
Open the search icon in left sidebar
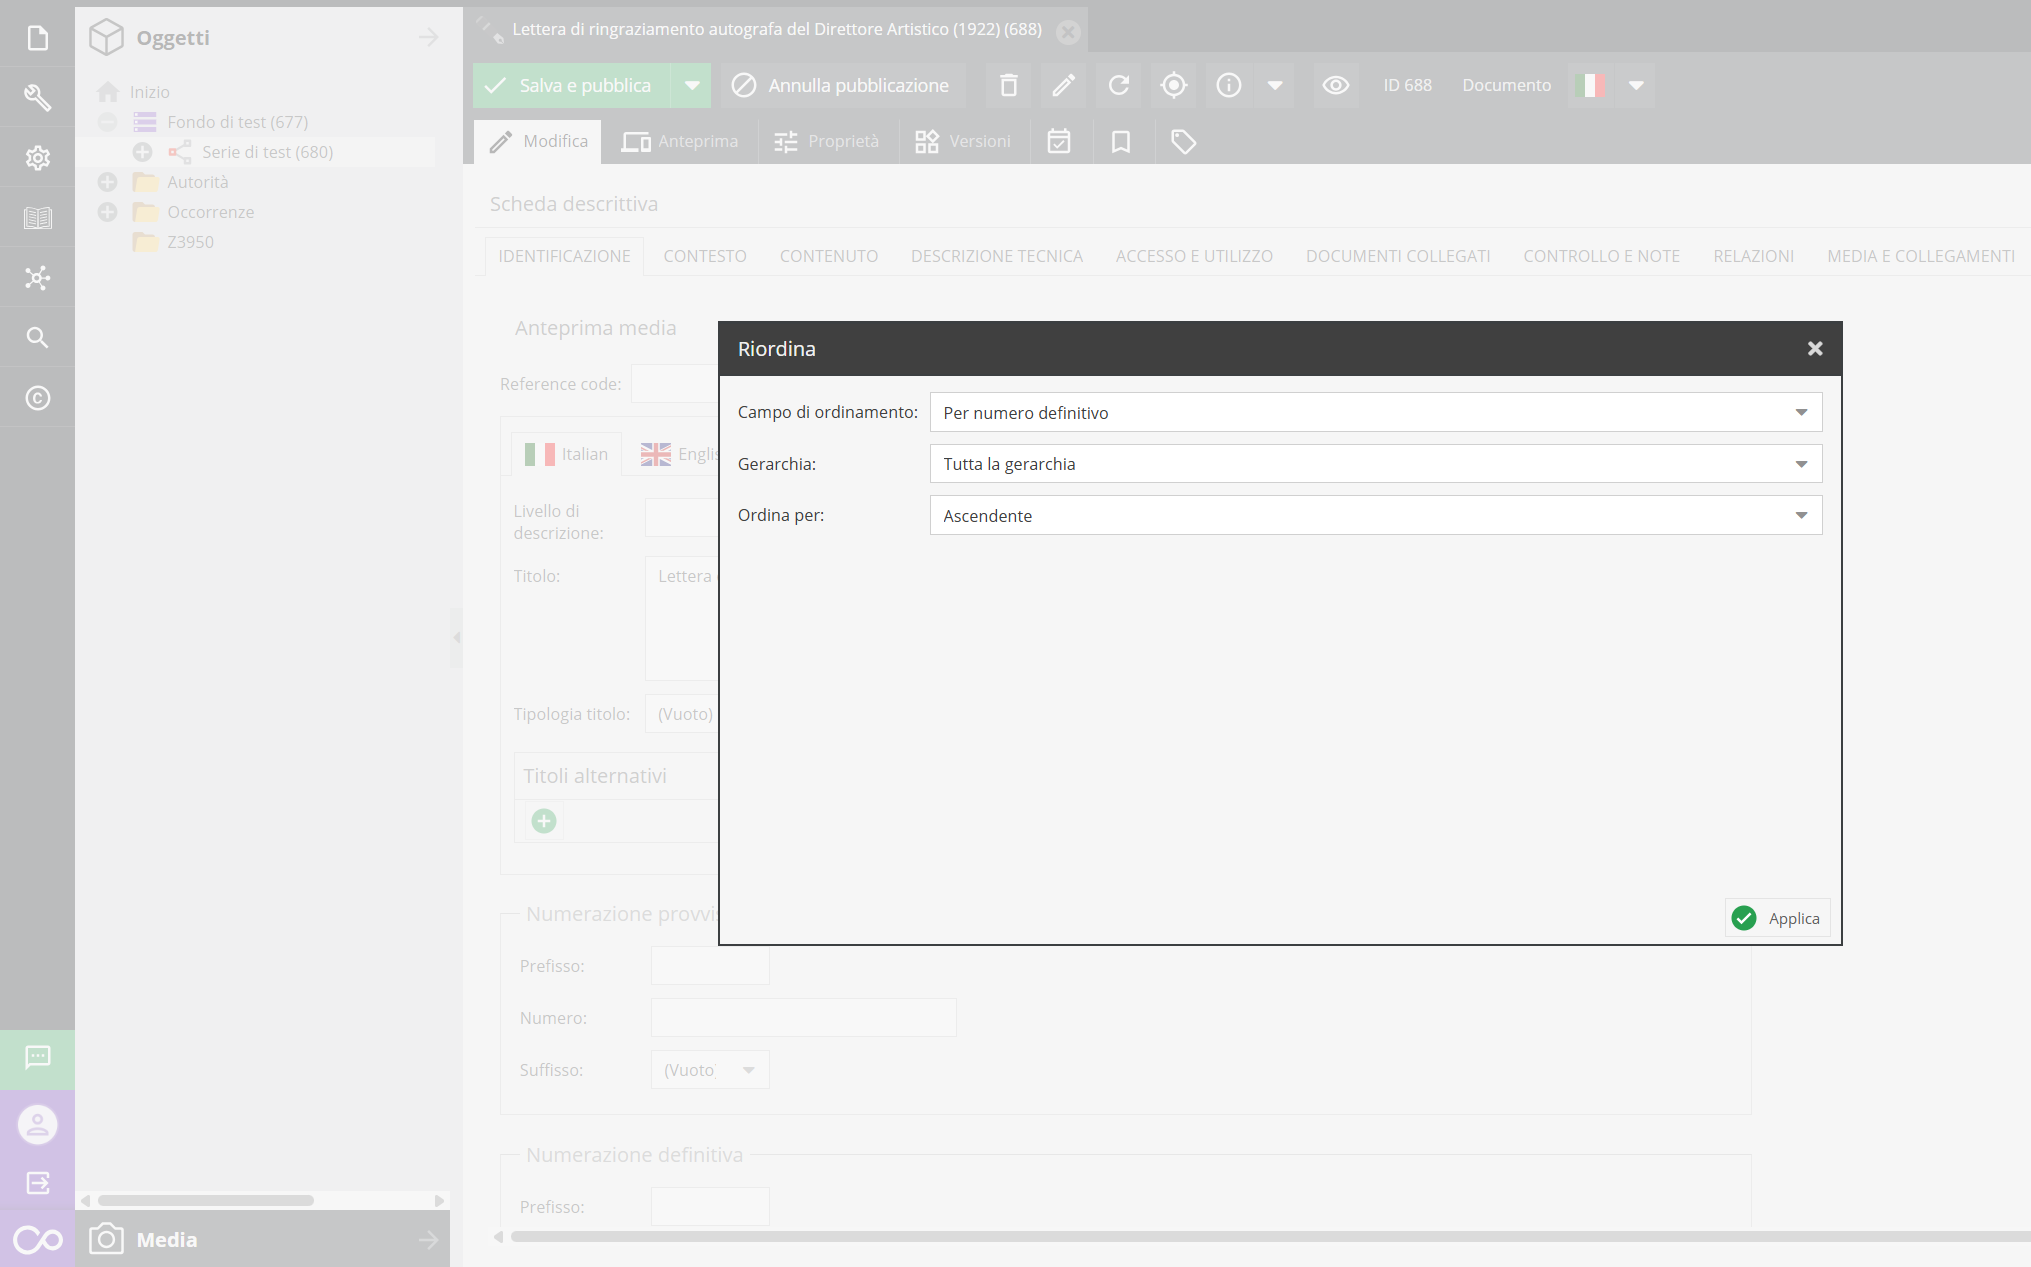(x=37, y=338)
